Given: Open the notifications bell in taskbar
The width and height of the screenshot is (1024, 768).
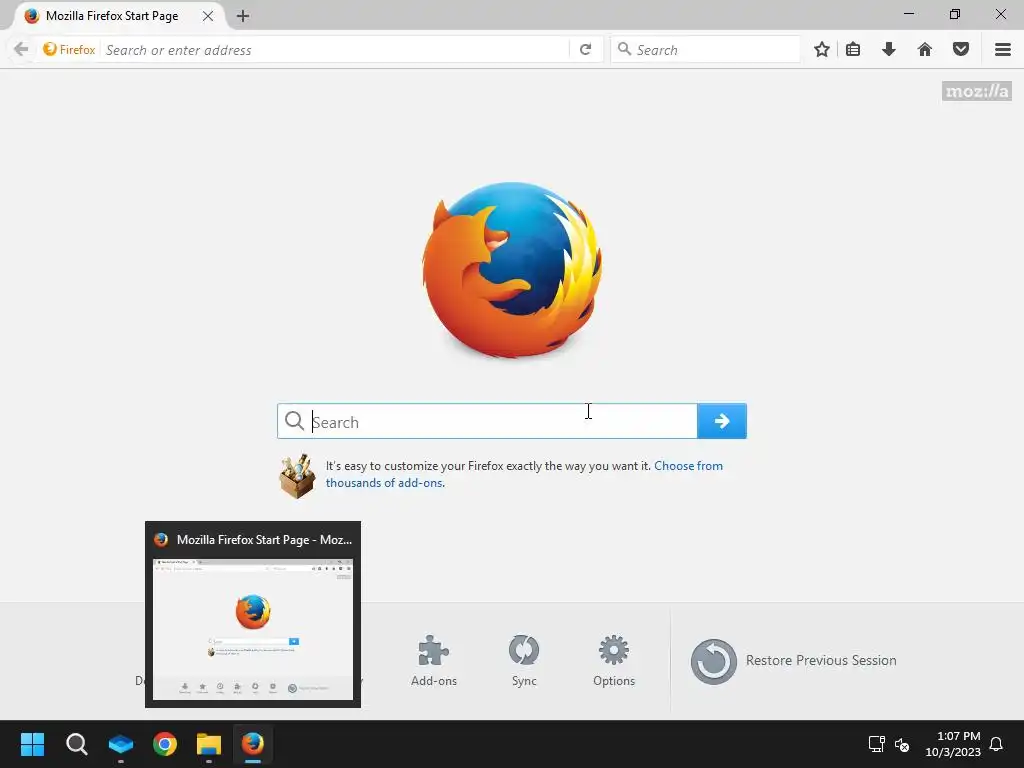Looking at the screenshot, I should click(x=996, y=744).
